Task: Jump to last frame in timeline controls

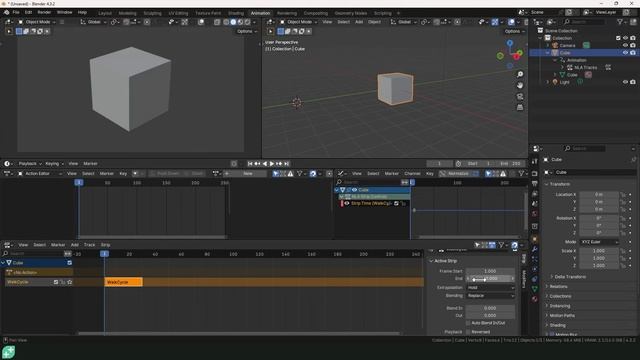Action: (x=287, y=164)
